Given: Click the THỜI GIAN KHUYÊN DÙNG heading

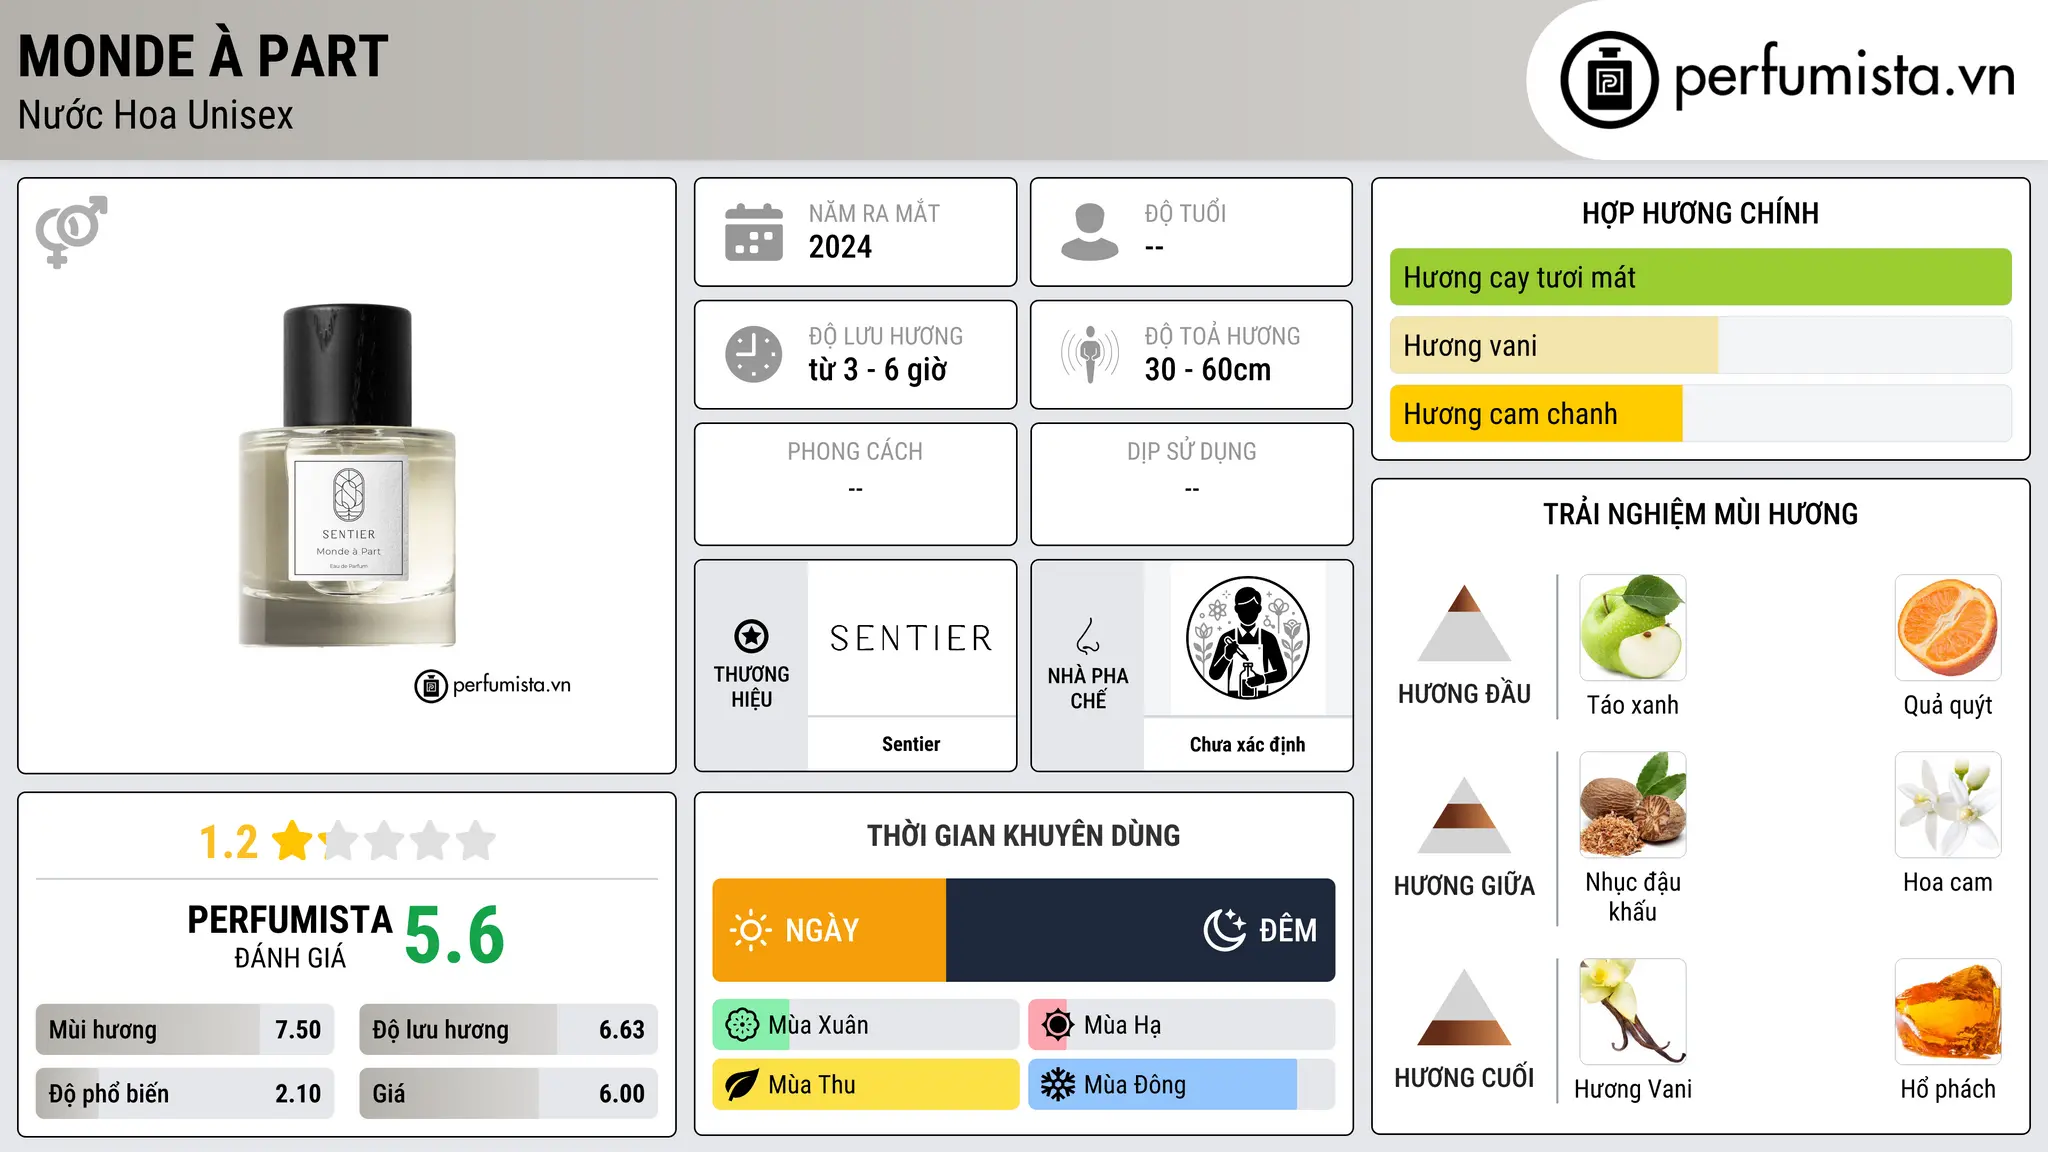Looking at the screenshot, I should pos(1024,835).
